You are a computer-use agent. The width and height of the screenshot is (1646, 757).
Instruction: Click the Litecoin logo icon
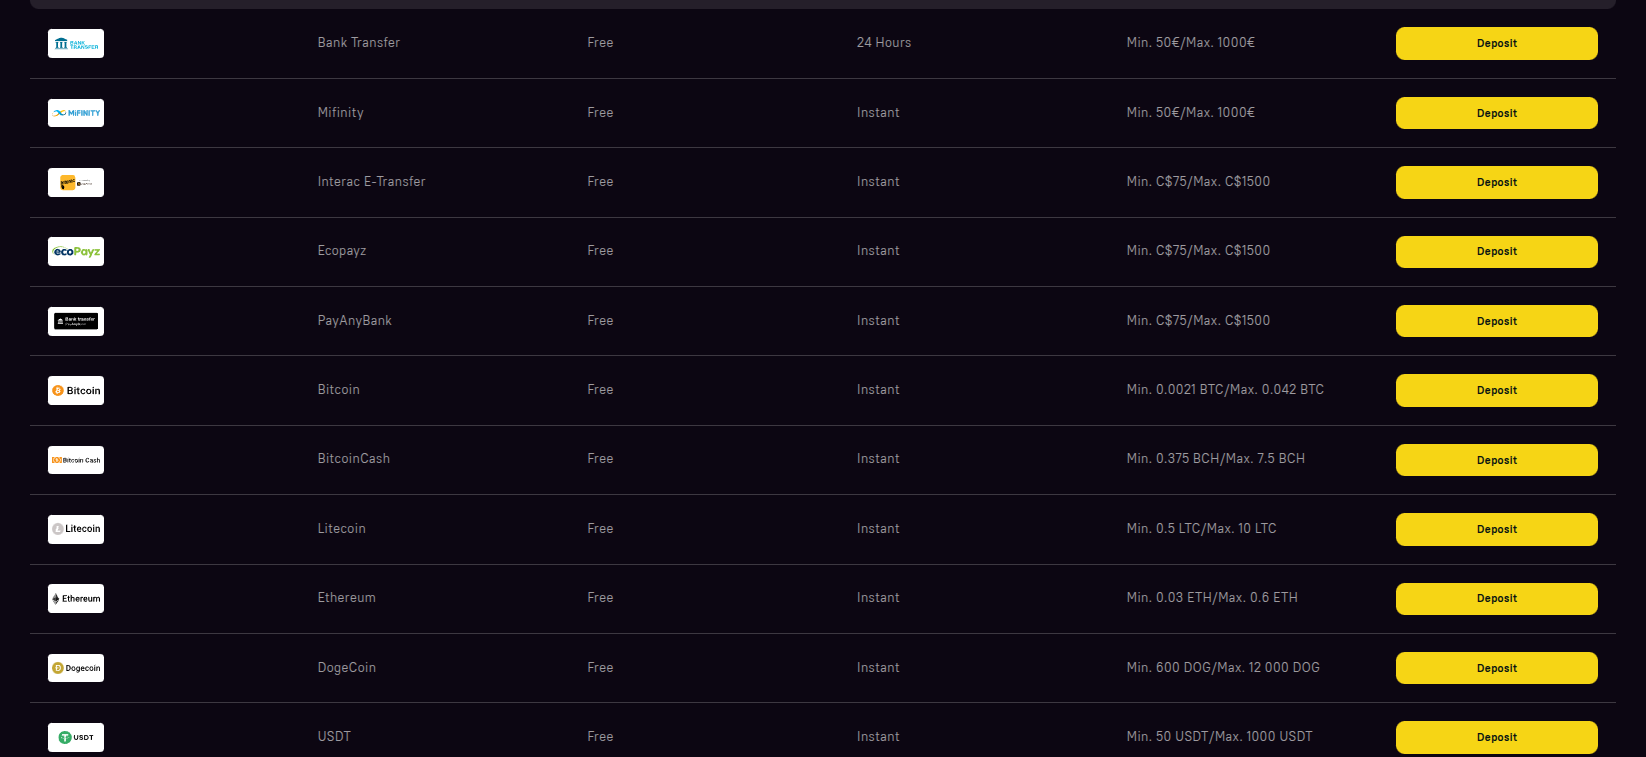(x=76, y=529)
